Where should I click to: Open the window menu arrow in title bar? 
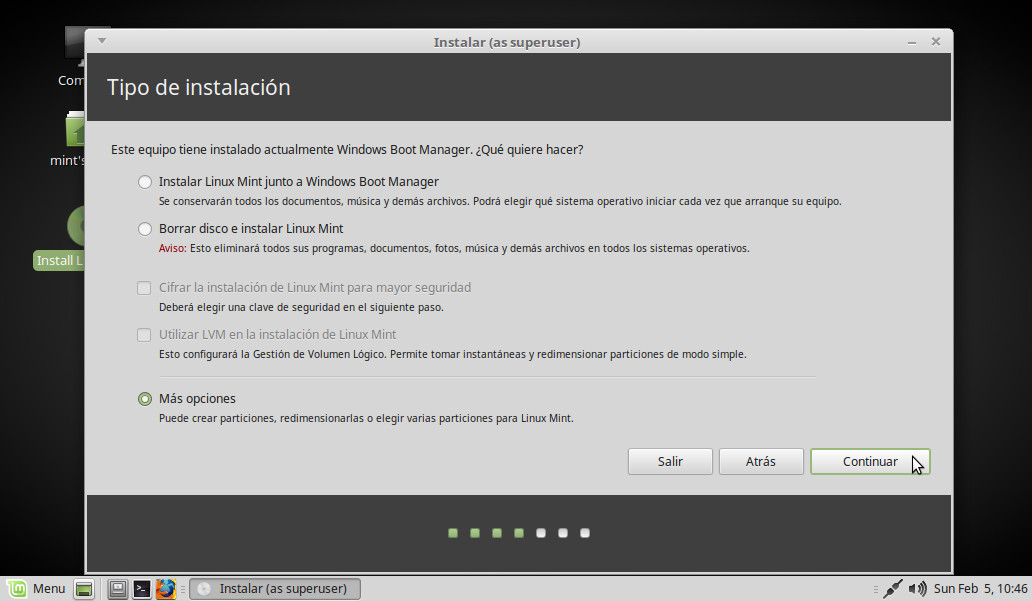(102, 41)
